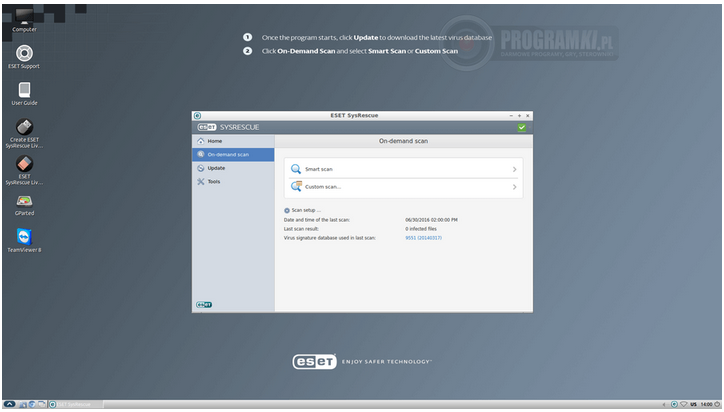Open the network tray icon
Image resolution: width=724 pixels, height=412 pixels.
pyautogui.click(x=684, y=405)
